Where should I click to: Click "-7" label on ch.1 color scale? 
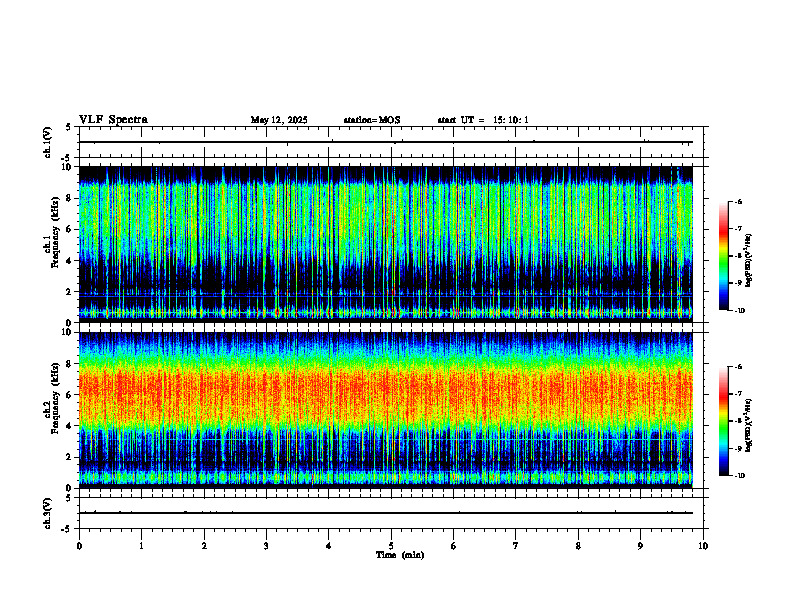pos(738,229)
